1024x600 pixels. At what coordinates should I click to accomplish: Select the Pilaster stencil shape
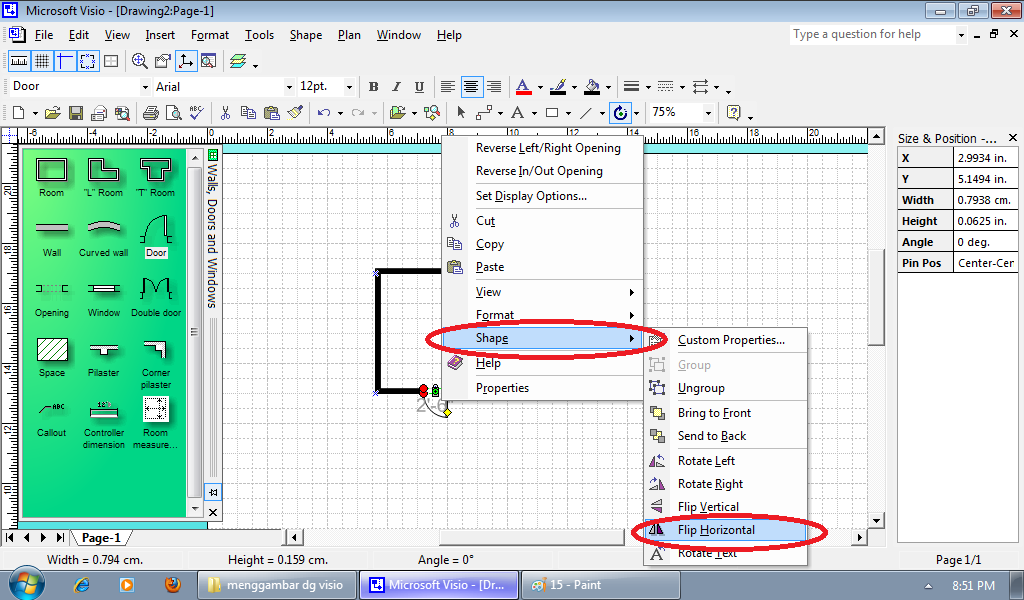(104, 357)
